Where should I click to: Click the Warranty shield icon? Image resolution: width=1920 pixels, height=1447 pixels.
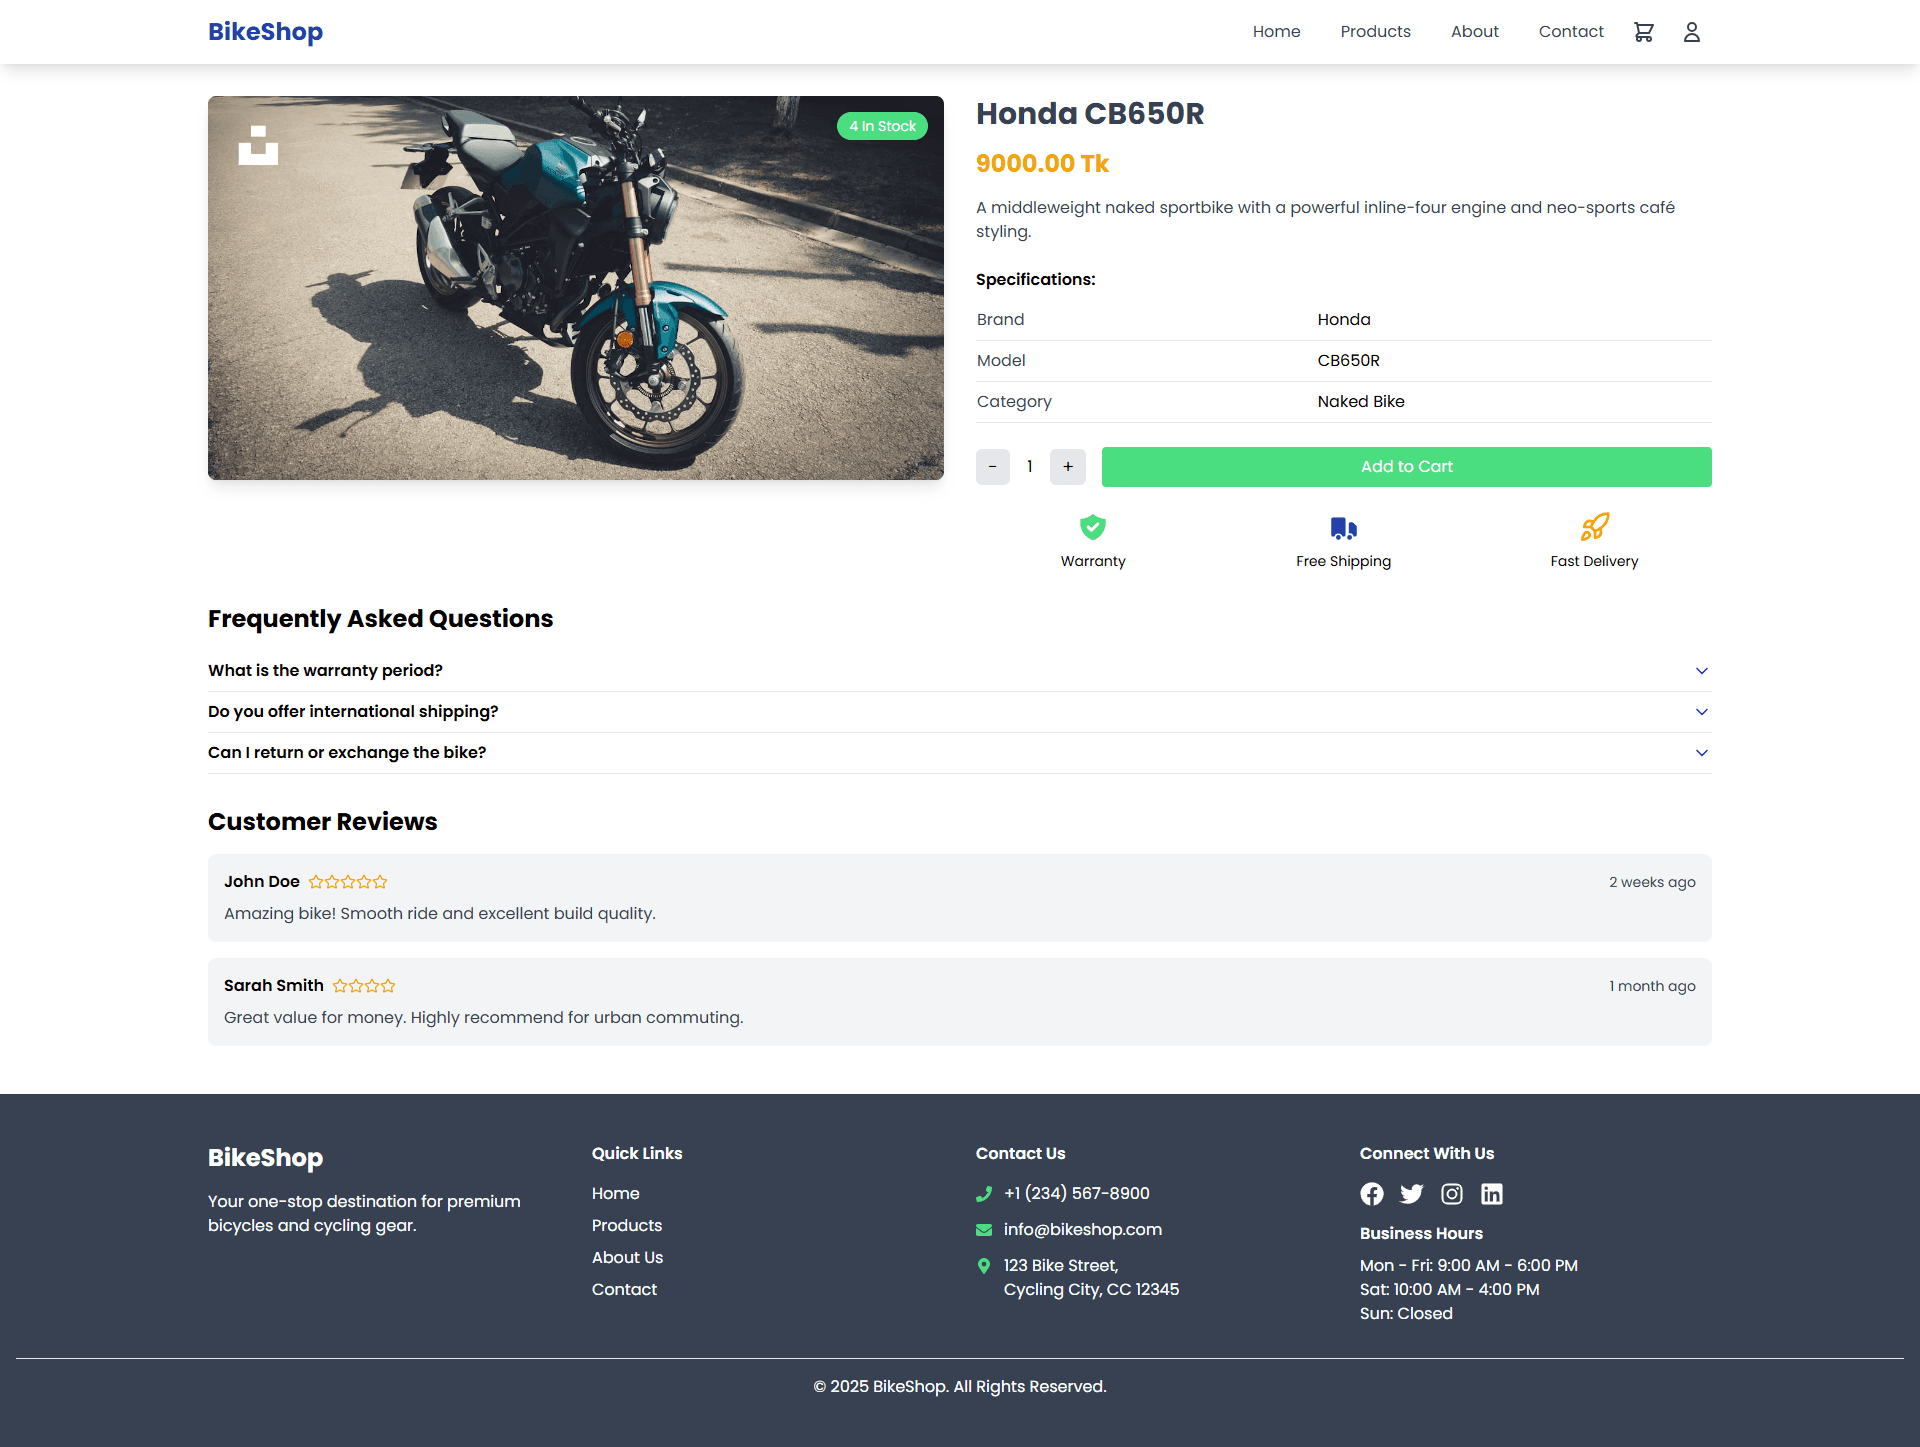tap(1093, 527)
